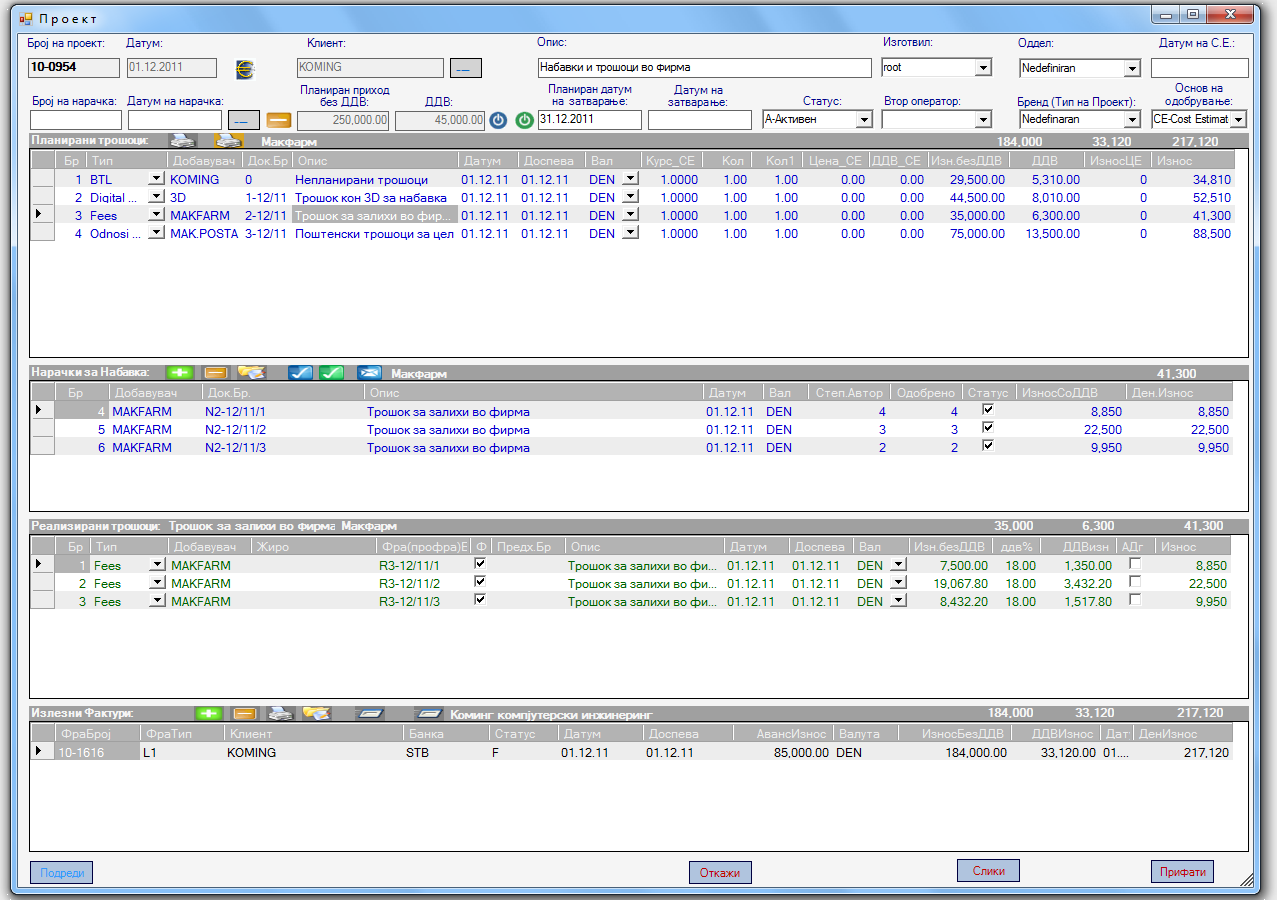Check АДг box in the 9,950 realized cost row

click(1135, 601)
